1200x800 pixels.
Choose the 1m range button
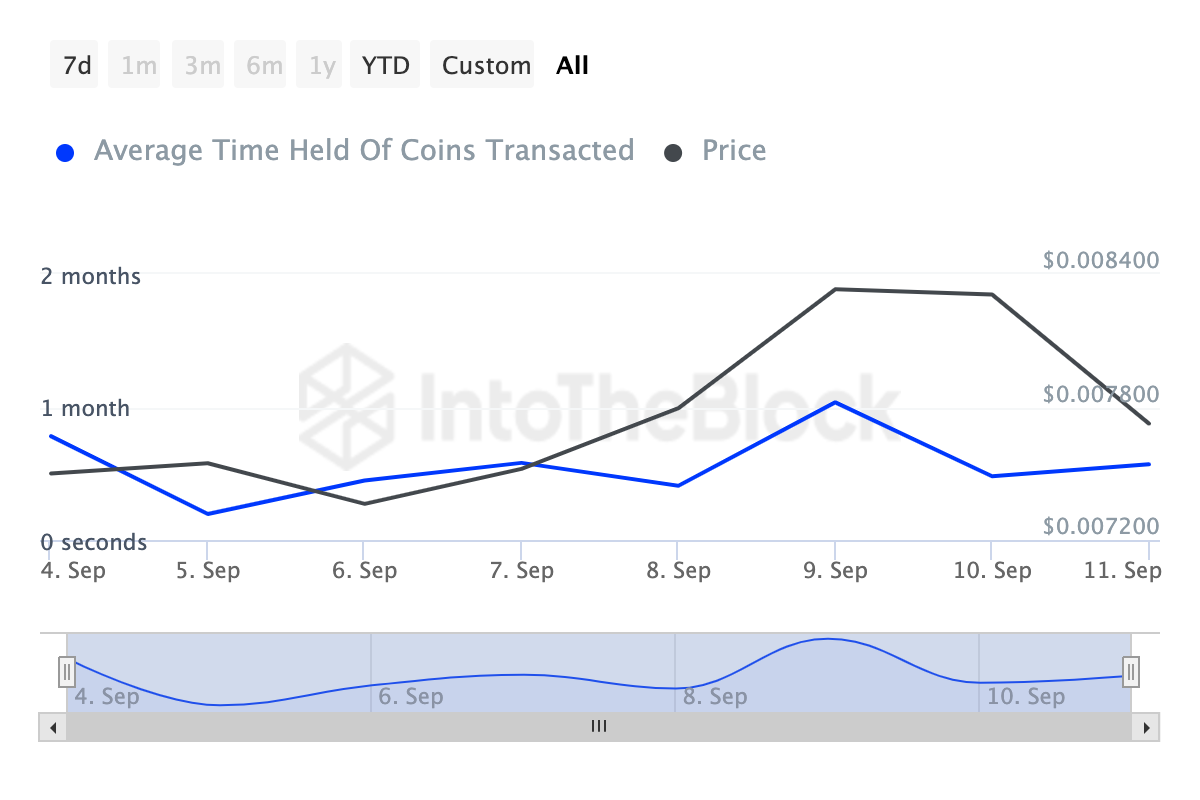139,65
